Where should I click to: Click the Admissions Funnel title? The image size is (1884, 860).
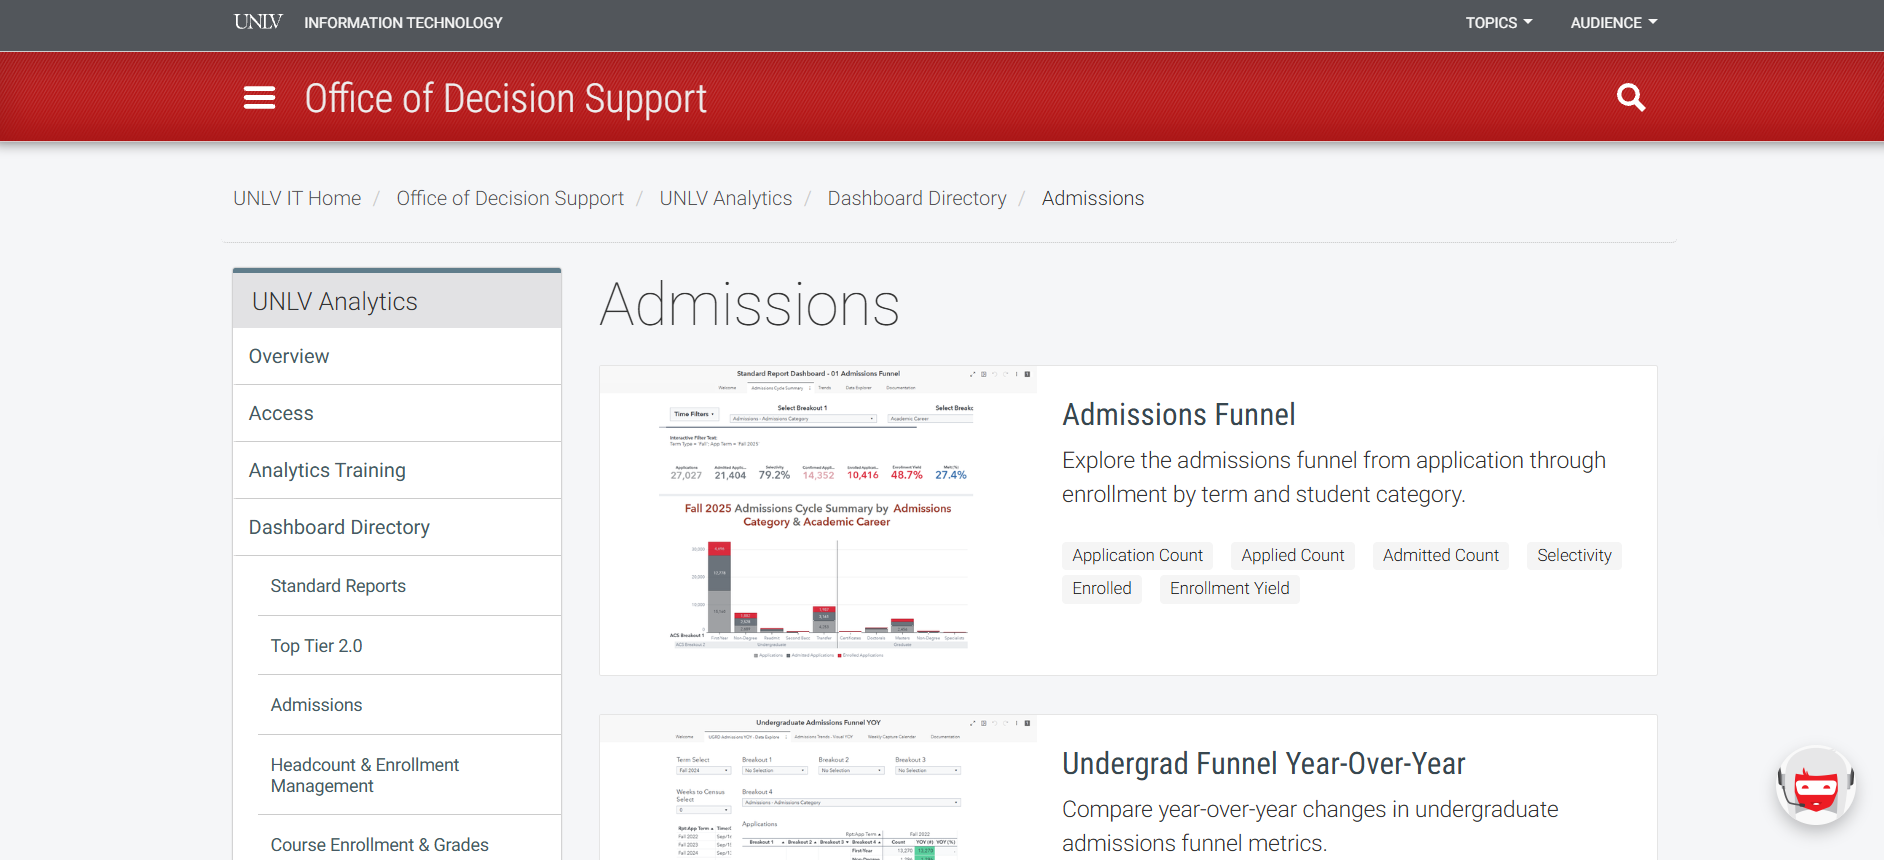point(1179,414)
